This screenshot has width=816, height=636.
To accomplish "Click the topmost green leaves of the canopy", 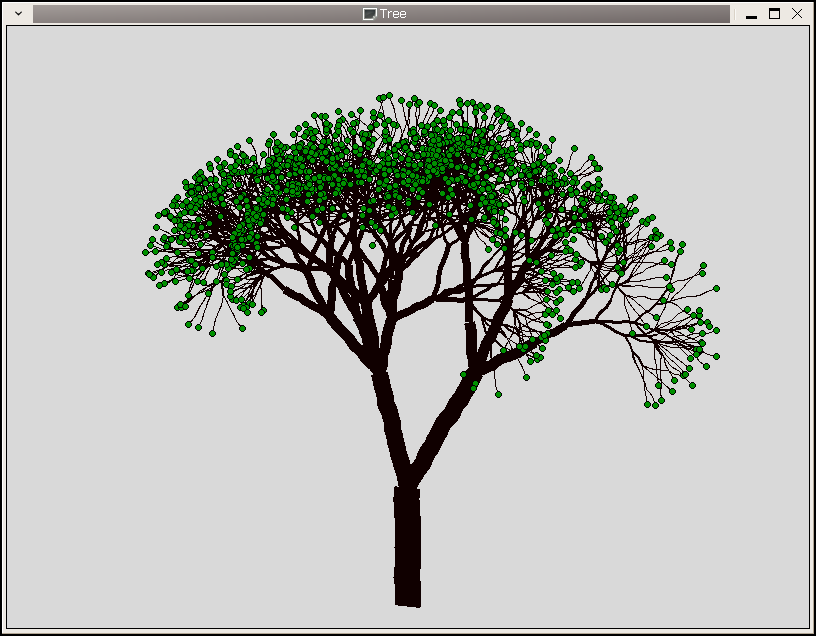I will click(x=386, y=98).
